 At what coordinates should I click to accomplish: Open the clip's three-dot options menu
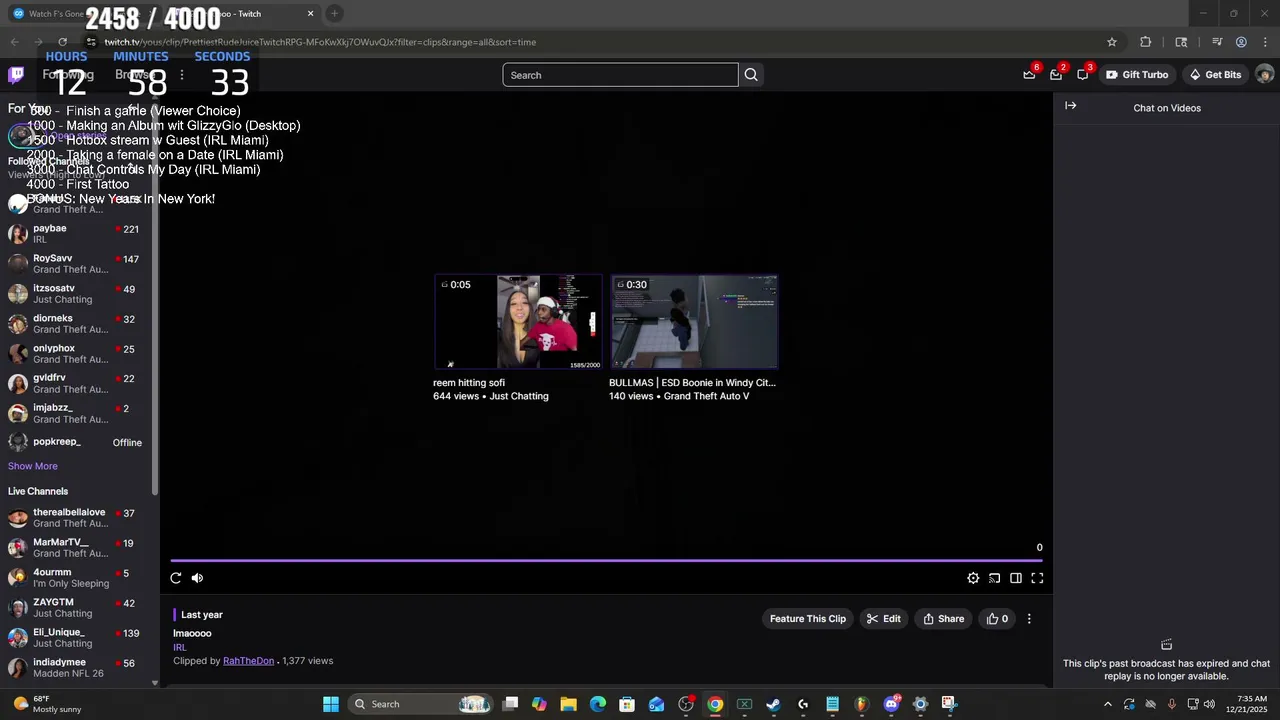click(1029, 619)
